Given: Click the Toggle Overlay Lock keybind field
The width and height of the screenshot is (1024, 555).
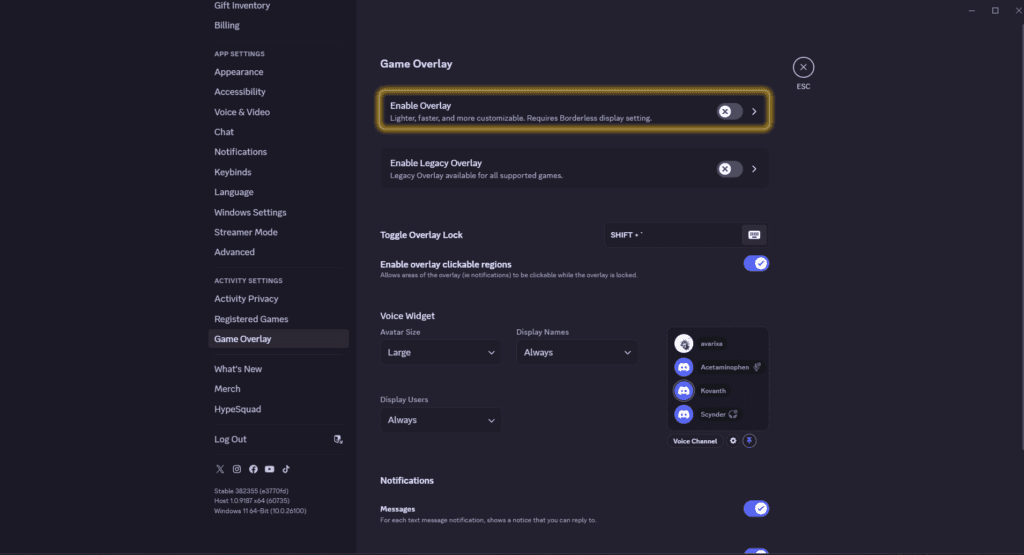Looking at the screenshot, I should point(672,235).
